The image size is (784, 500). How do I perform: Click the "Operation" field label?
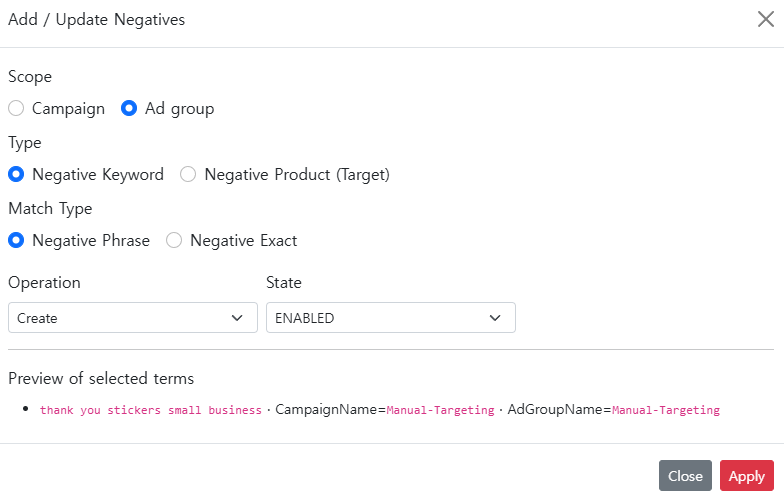(44, 283)
